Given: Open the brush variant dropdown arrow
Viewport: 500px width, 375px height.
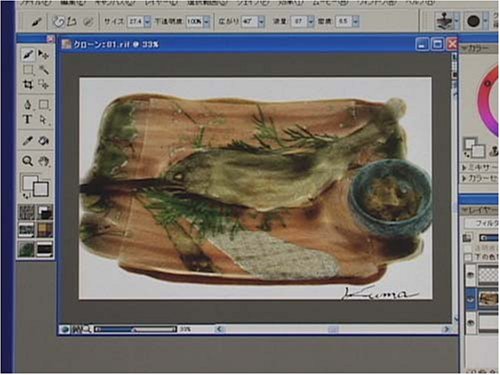Looking at the screenshot, I should click(x=486, y=21).
